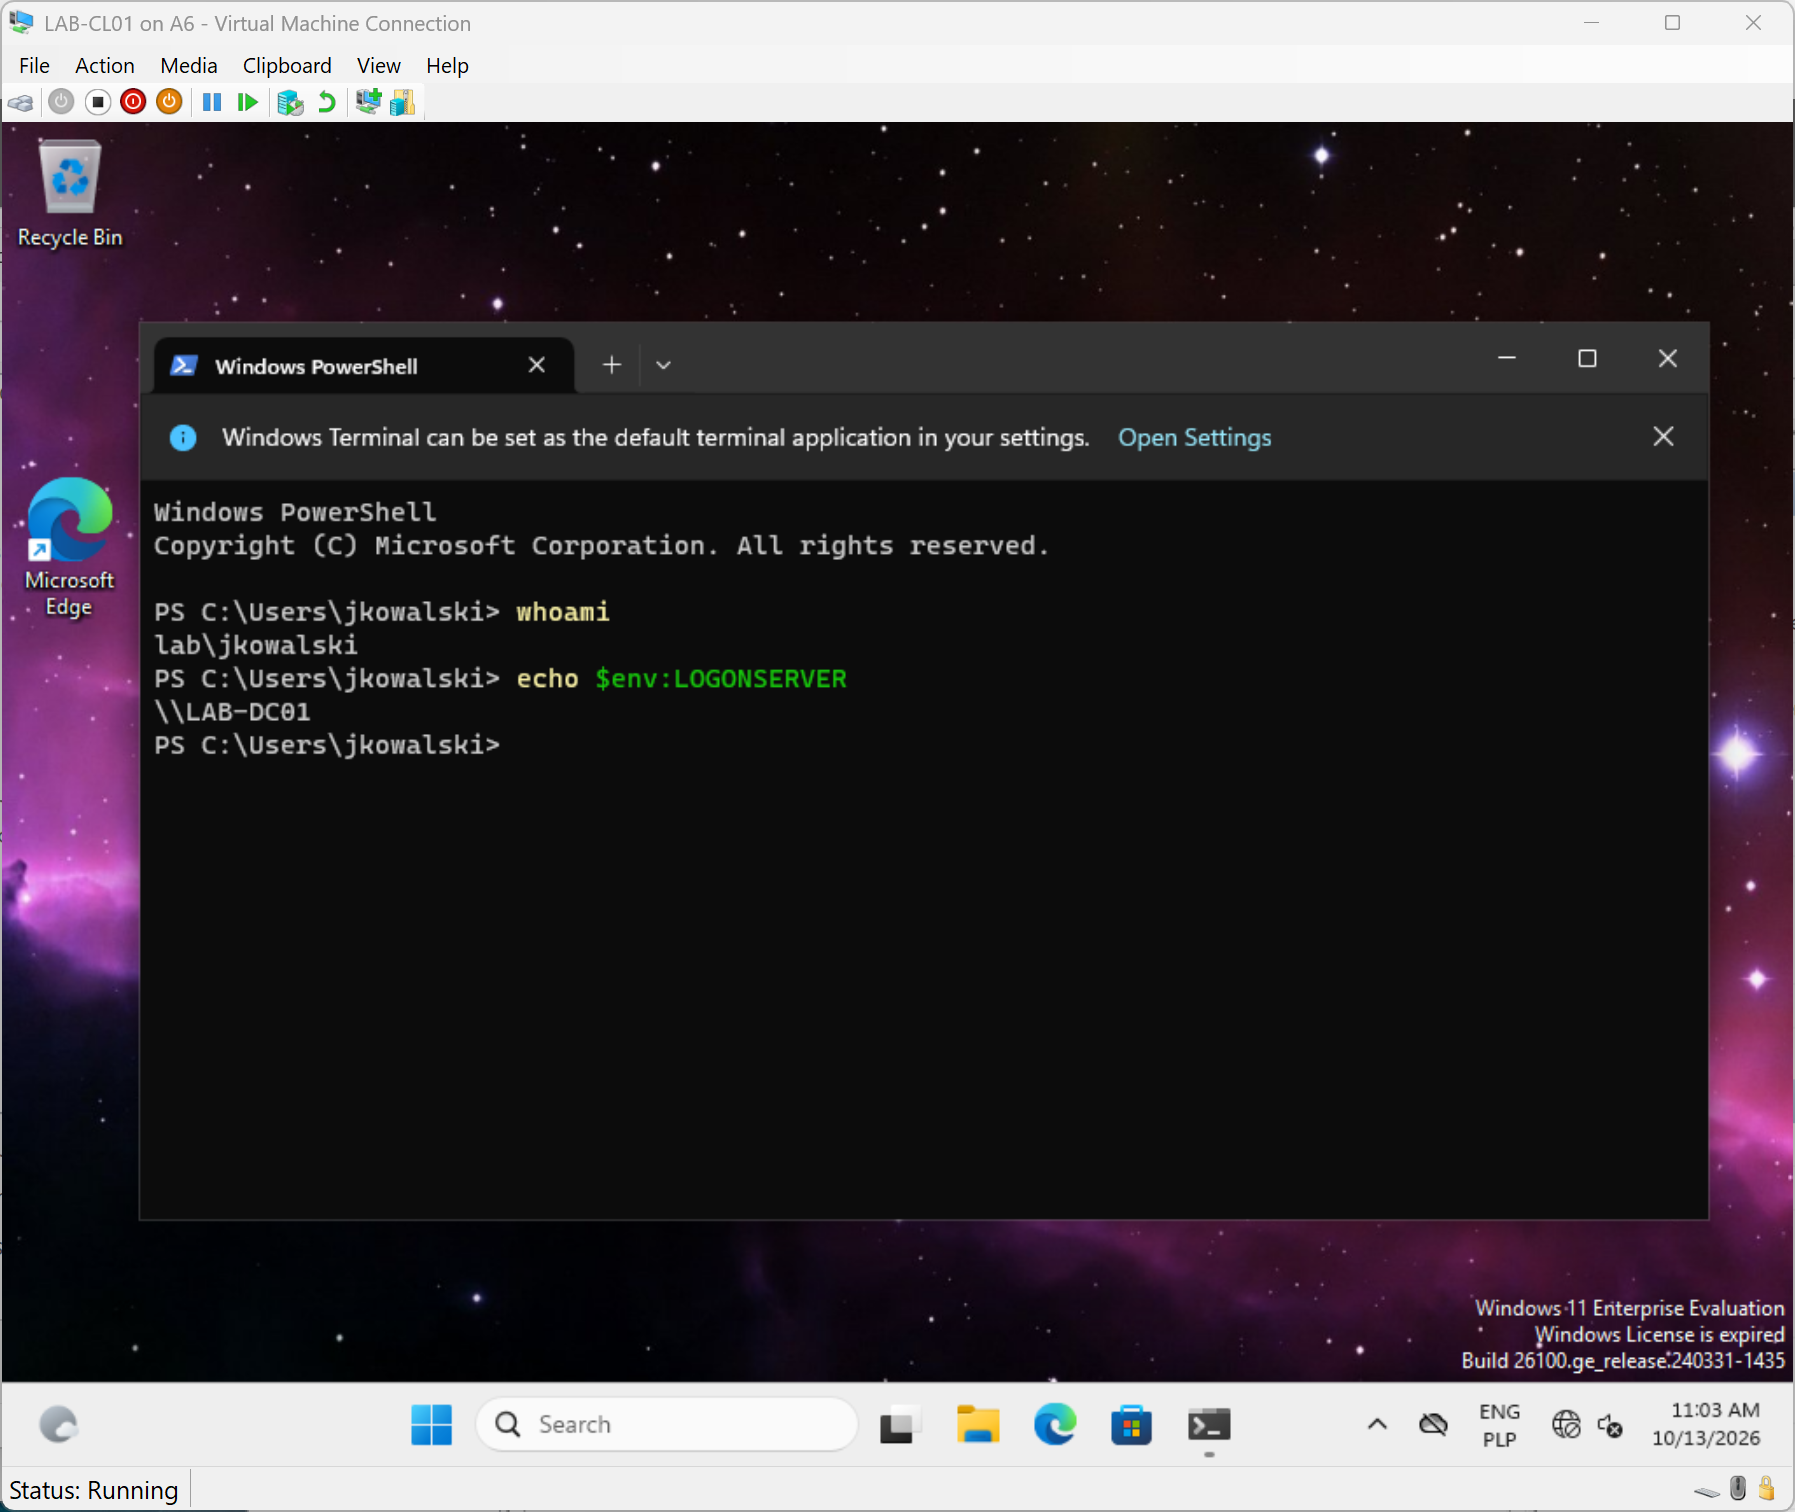Turn off the VM using the square stop icon

(97, 102)
